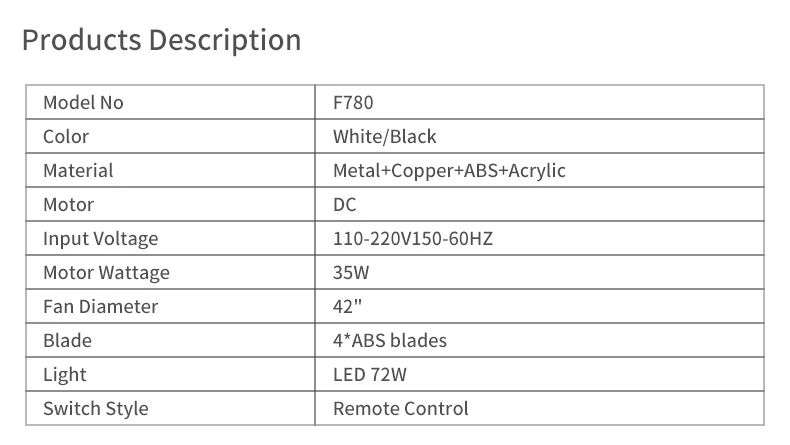Viewport: 790px width, 445px height.
Task: Select the Motor Wattage label
Action: [106, 273]
